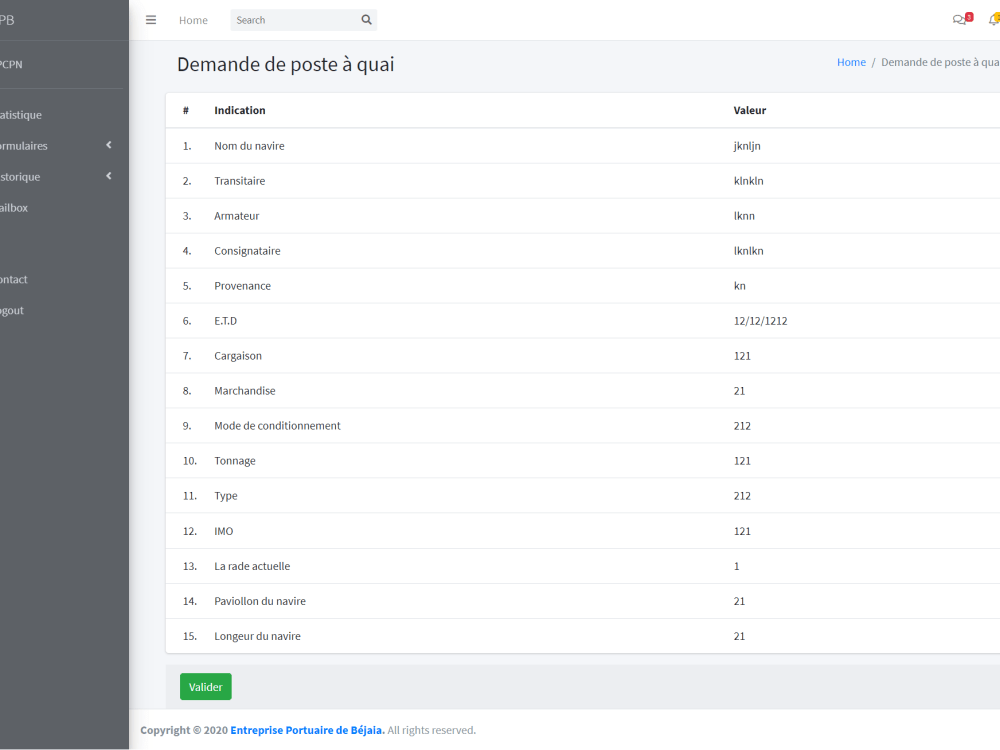Select the Tonnage row label
The width and height of the screenshot is (1000, 750).
click(235, 461)
